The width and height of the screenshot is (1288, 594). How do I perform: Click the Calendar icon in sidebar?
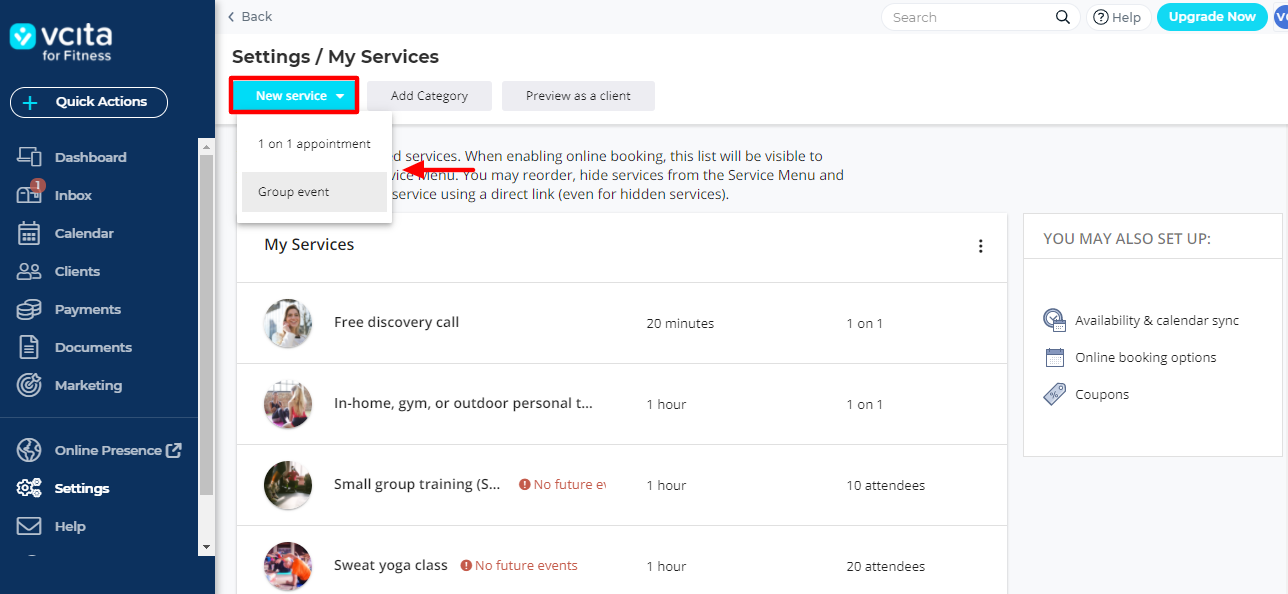tap(29, 233)
